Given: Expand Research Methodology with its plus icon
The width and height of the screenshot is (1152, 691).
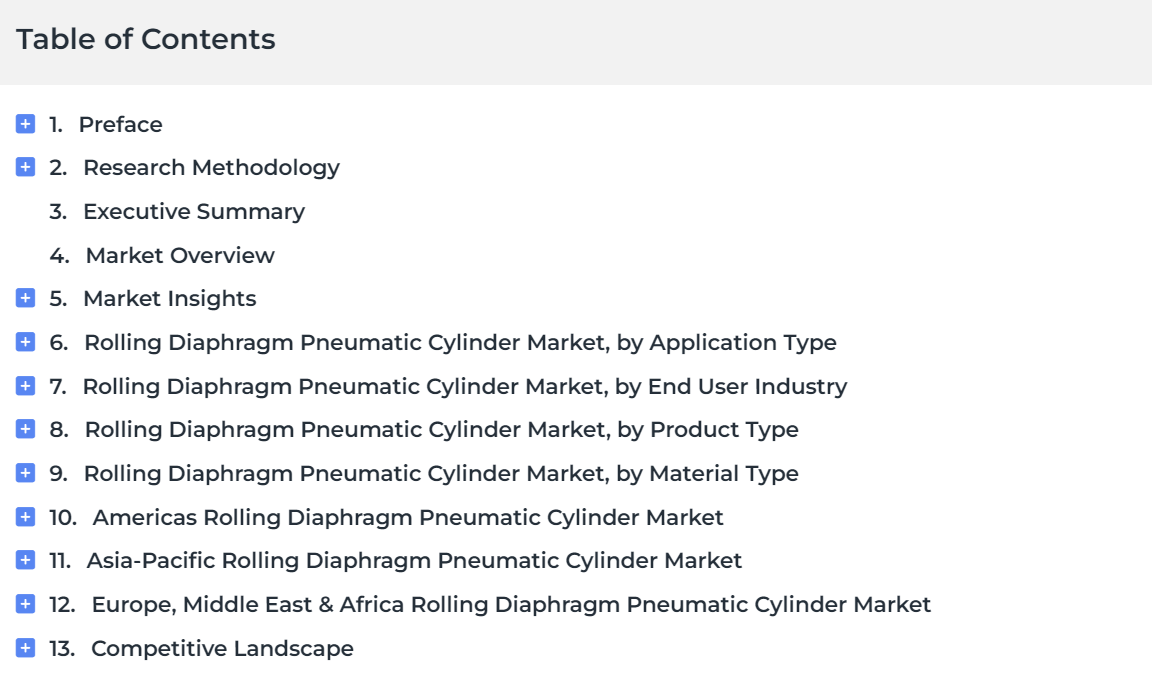Looking at the screenshot, I should click(x=25, y=167).
